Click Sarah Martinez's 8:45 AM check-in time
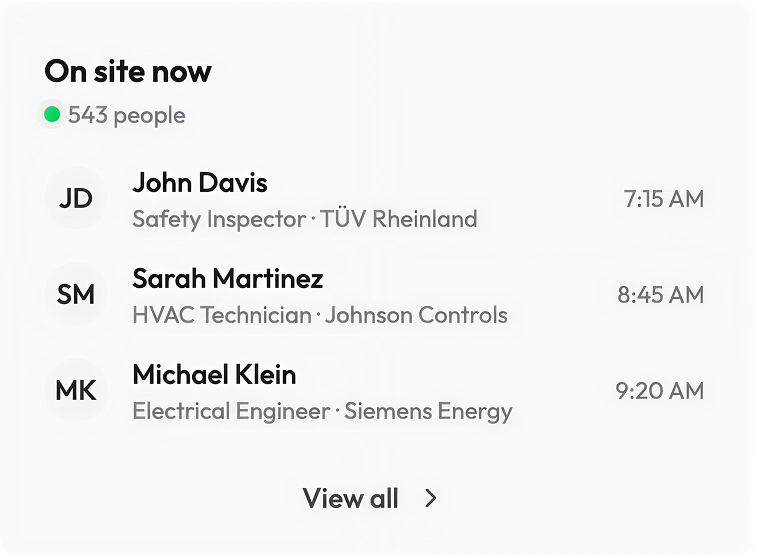 point(660,295)
